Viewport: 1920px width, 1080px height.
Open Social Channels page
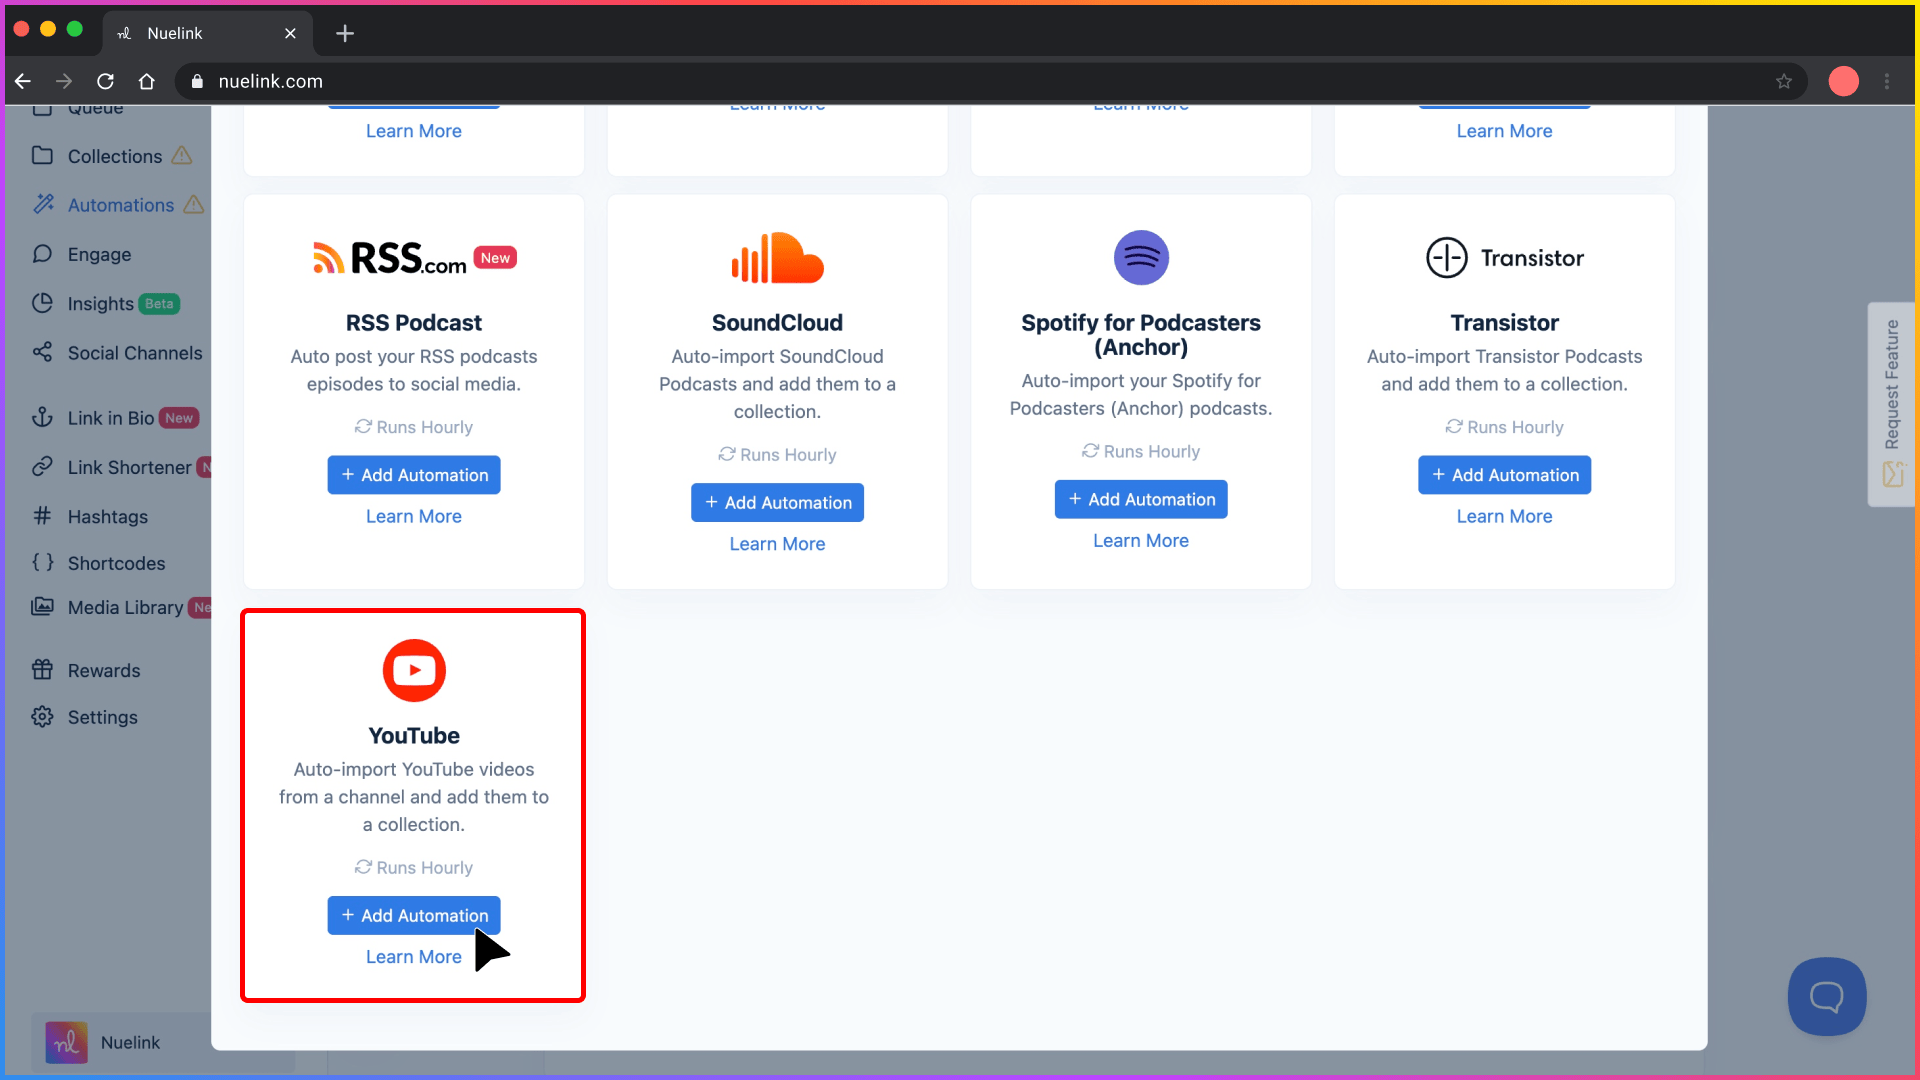coord(134,352)
